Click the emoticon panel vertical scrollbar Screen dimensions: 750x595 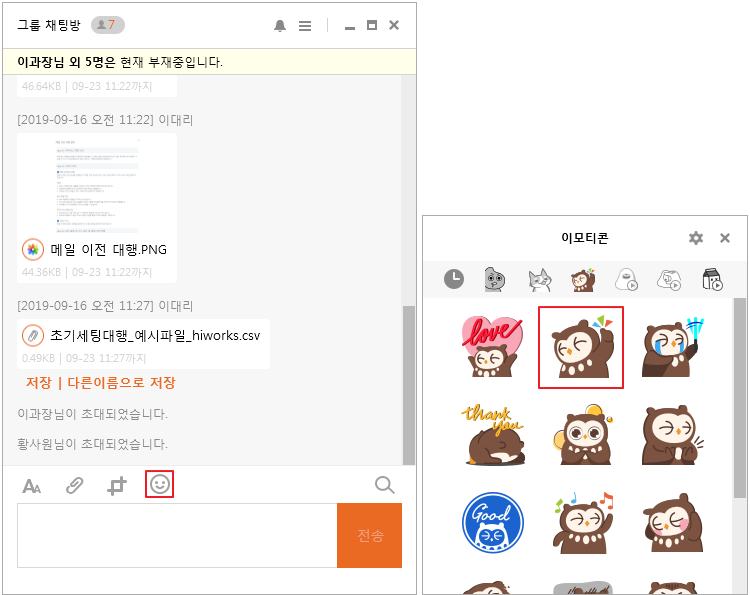pos(739,398)
